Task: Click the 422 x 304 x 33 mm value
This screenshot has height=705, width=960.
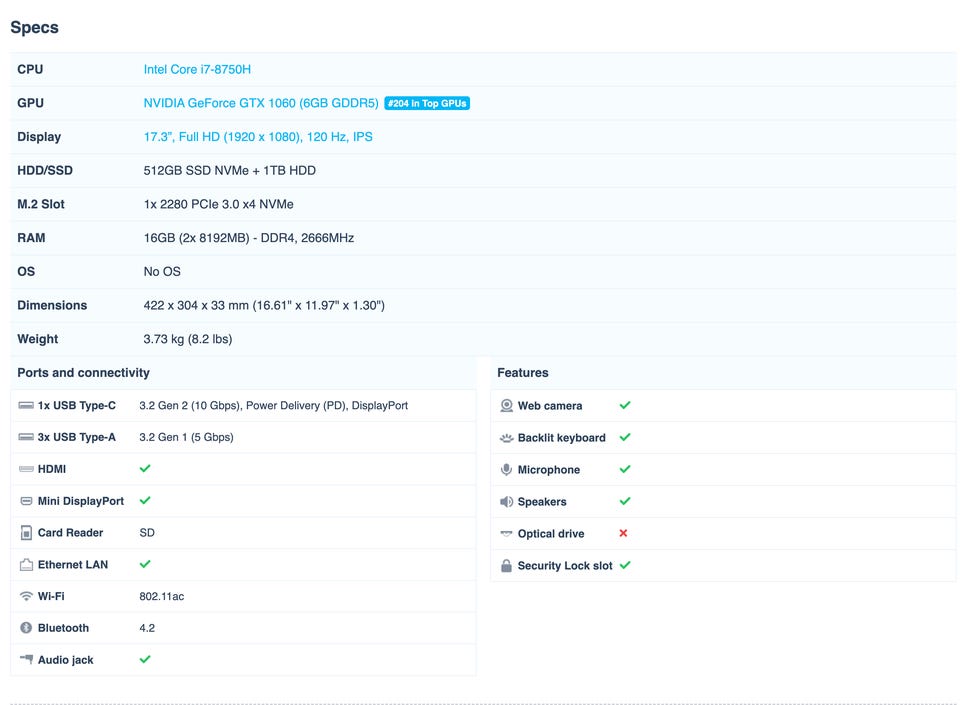Action: [264, 305]
